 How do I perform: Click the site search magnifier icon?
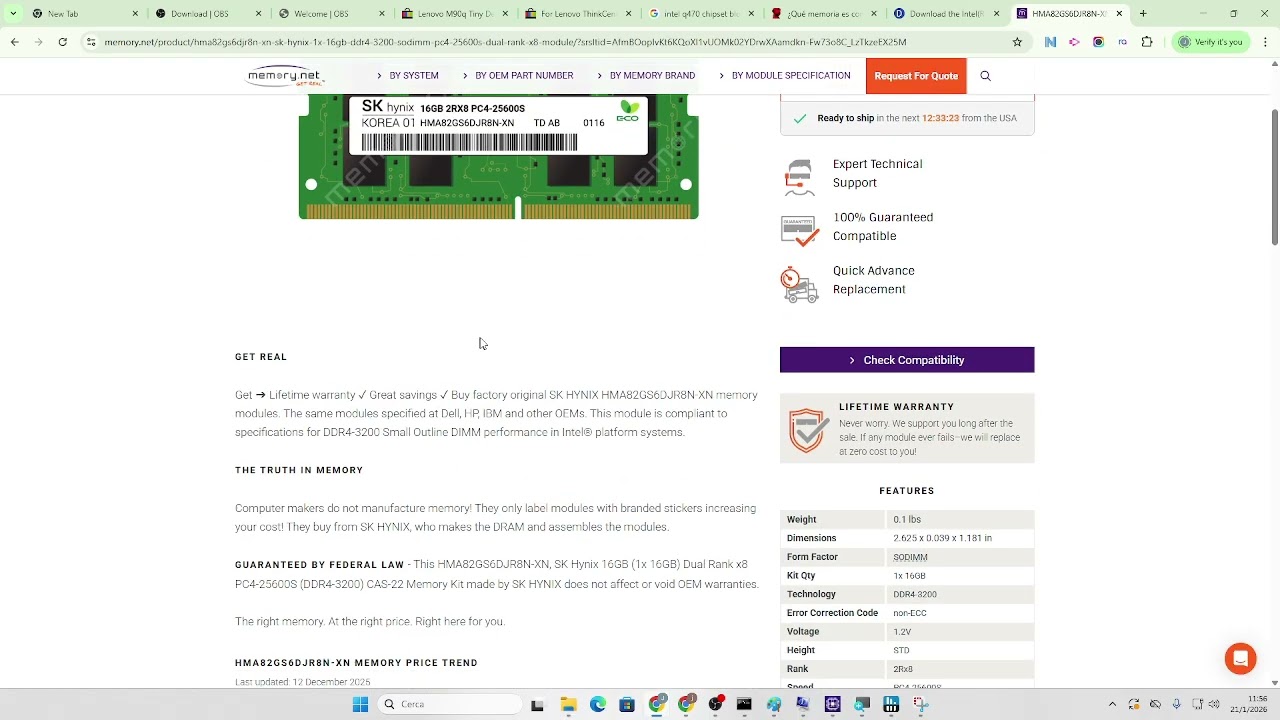coord(985,76)
